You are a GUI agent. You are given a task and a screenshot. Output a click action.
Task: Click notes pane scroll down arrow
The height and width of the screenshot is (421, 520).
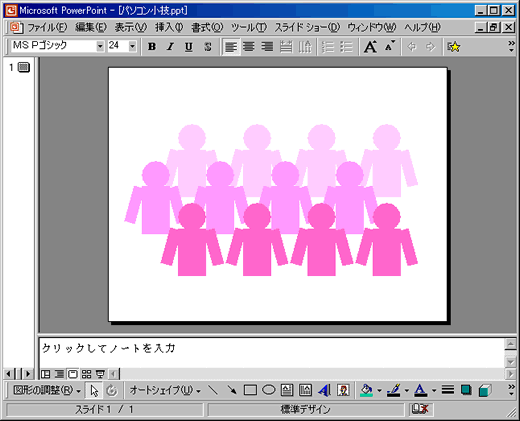click(511, 361)
